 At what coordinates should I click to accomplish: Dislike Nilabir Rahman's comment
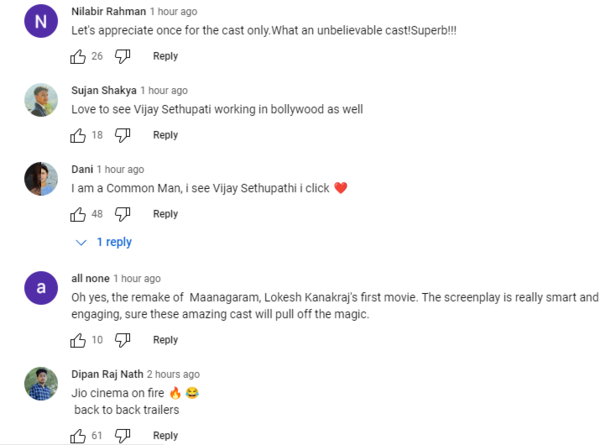[123, 56]
